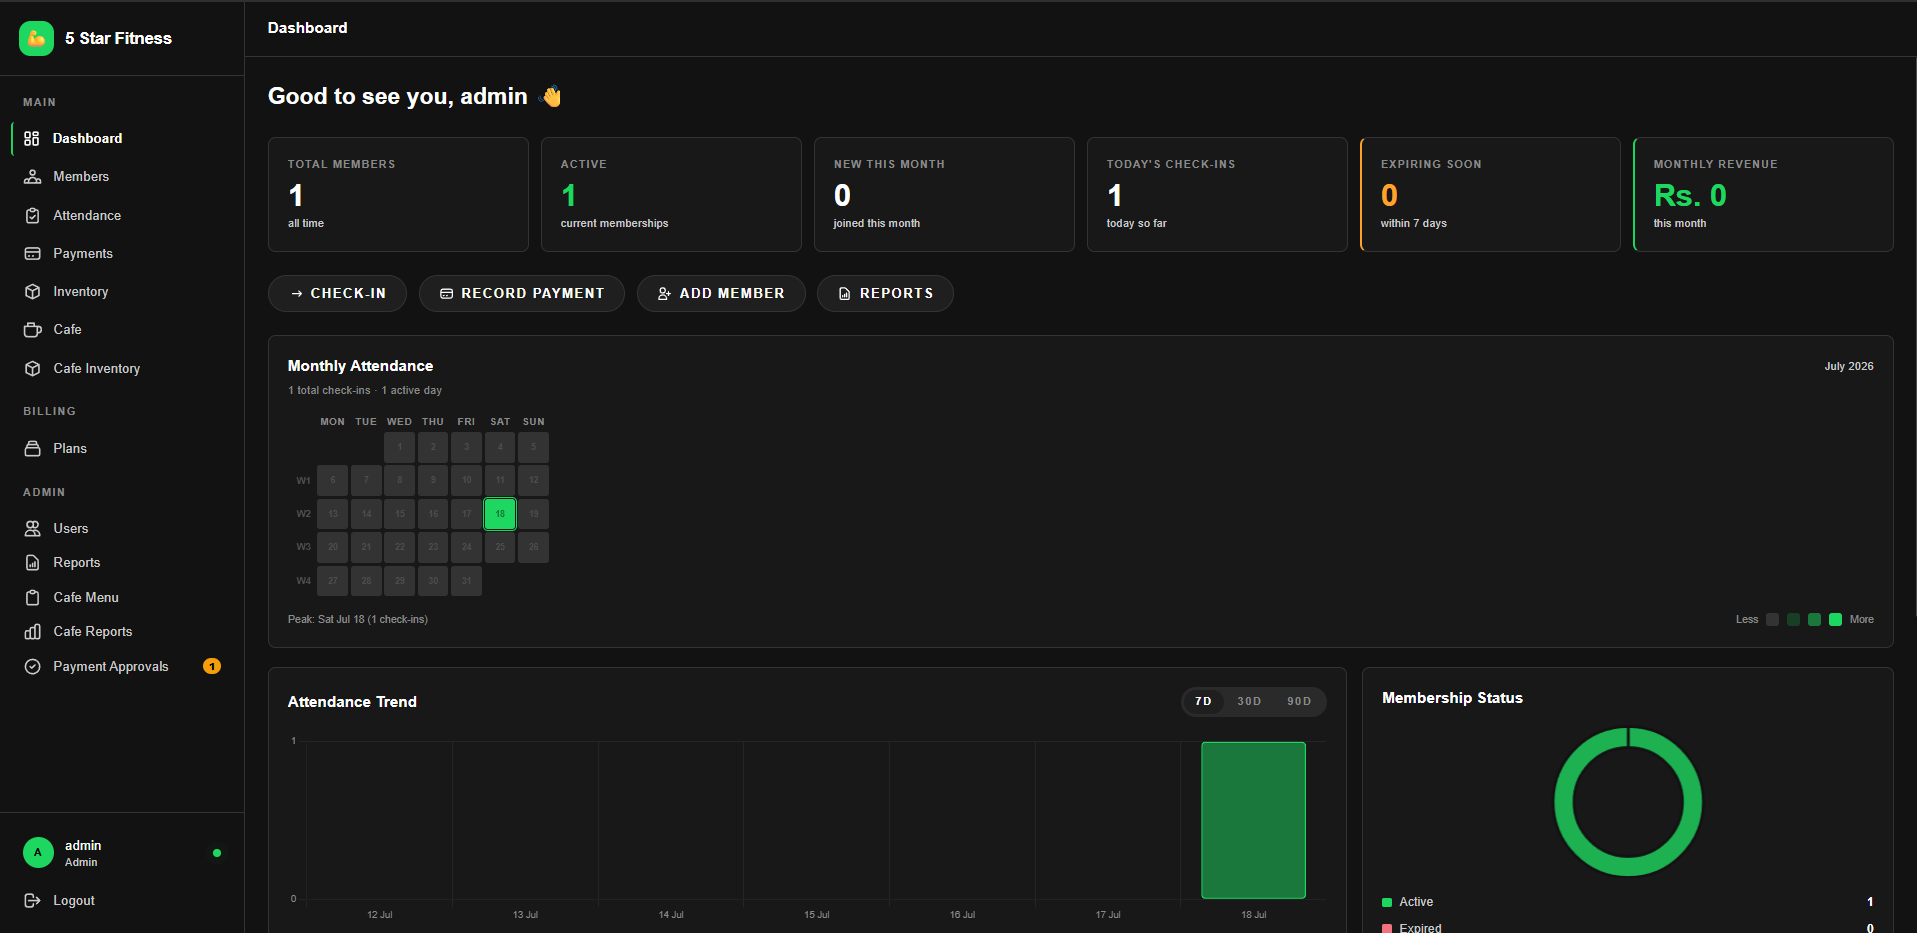Image resolution: width=1917 pixels, height=933 pixels.
Task: Click the Payment Approvals check-circle icon
Action: 32,666
